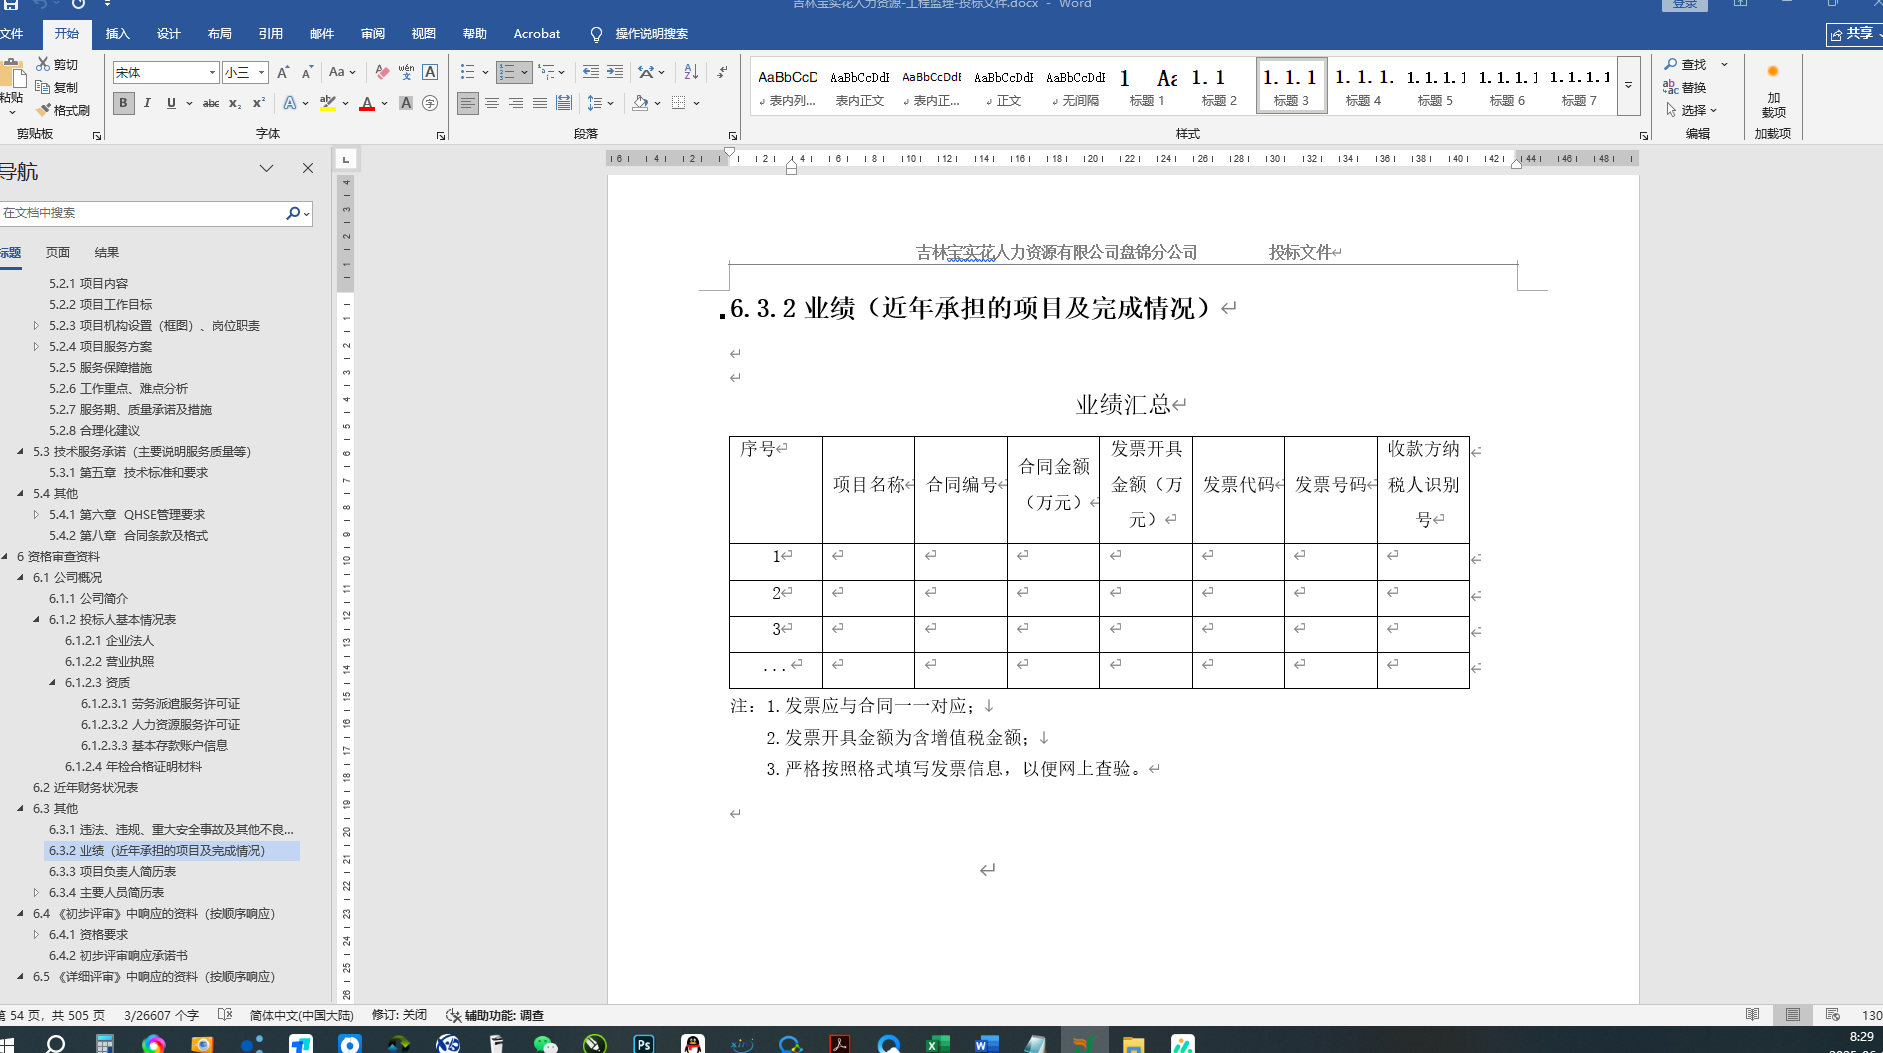The width and height of the screenshot is (1883, 1053).
Task: Open Replace (替换) tool
Action: pos(1685,87)
